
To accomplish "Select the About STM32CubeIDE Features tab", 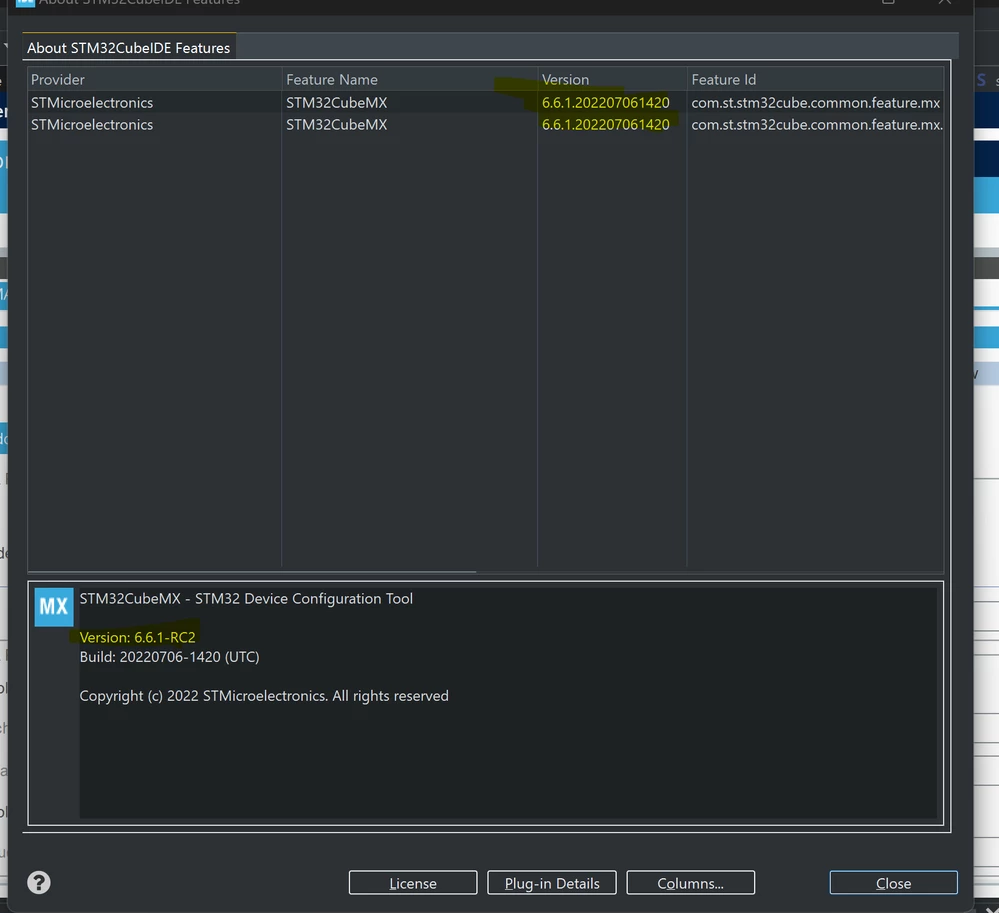I will coord(129,48).
